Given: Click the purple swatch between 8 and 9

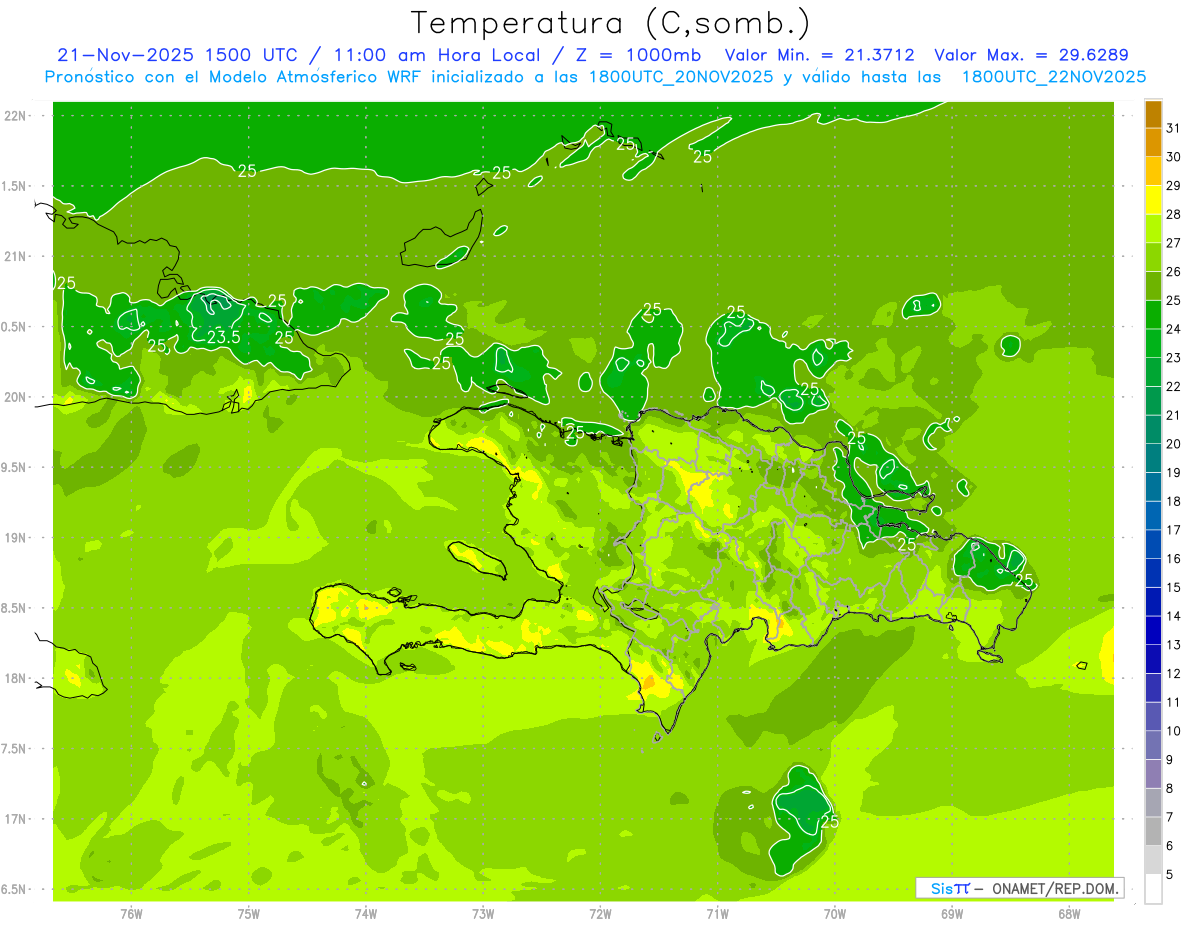Looking at the screenshot, I should pyautogui.click(x=1153, y=774).
